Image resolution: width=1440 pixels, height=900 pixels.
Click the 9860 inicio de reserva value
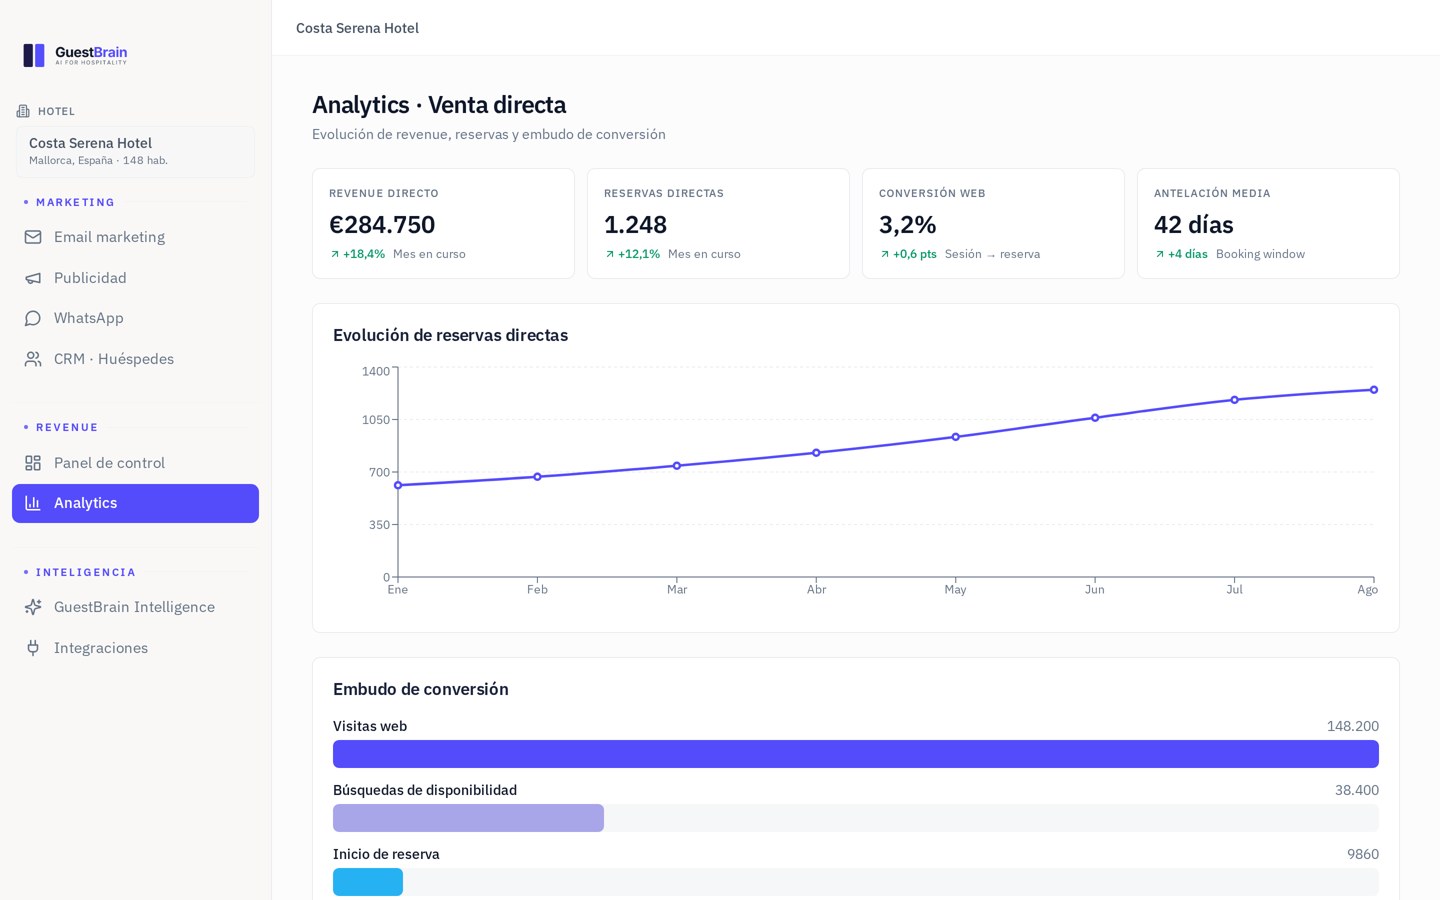(x=1363, y=854)
